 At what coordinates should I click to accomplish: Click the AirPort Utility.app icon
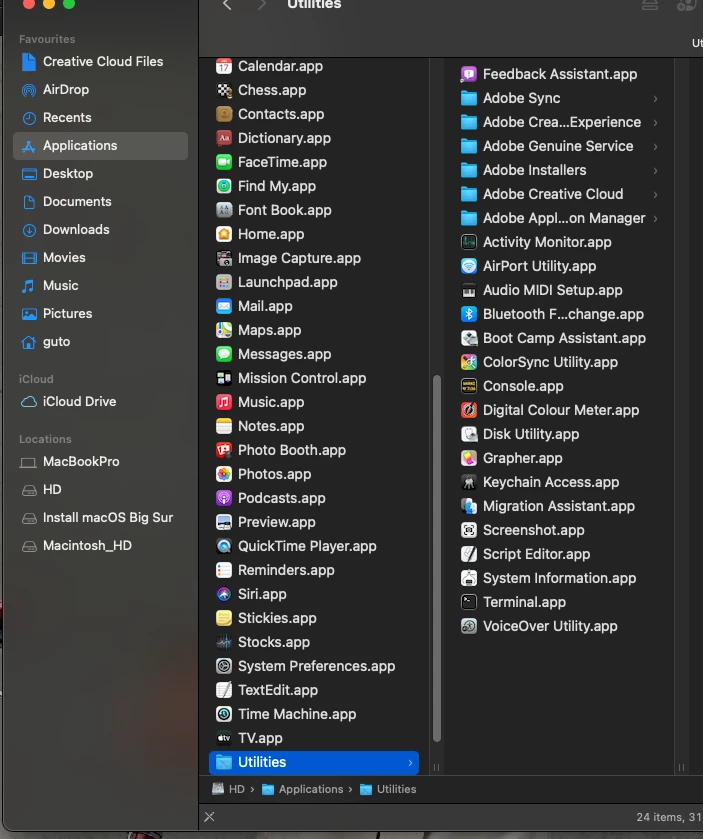tap(469, 266)
